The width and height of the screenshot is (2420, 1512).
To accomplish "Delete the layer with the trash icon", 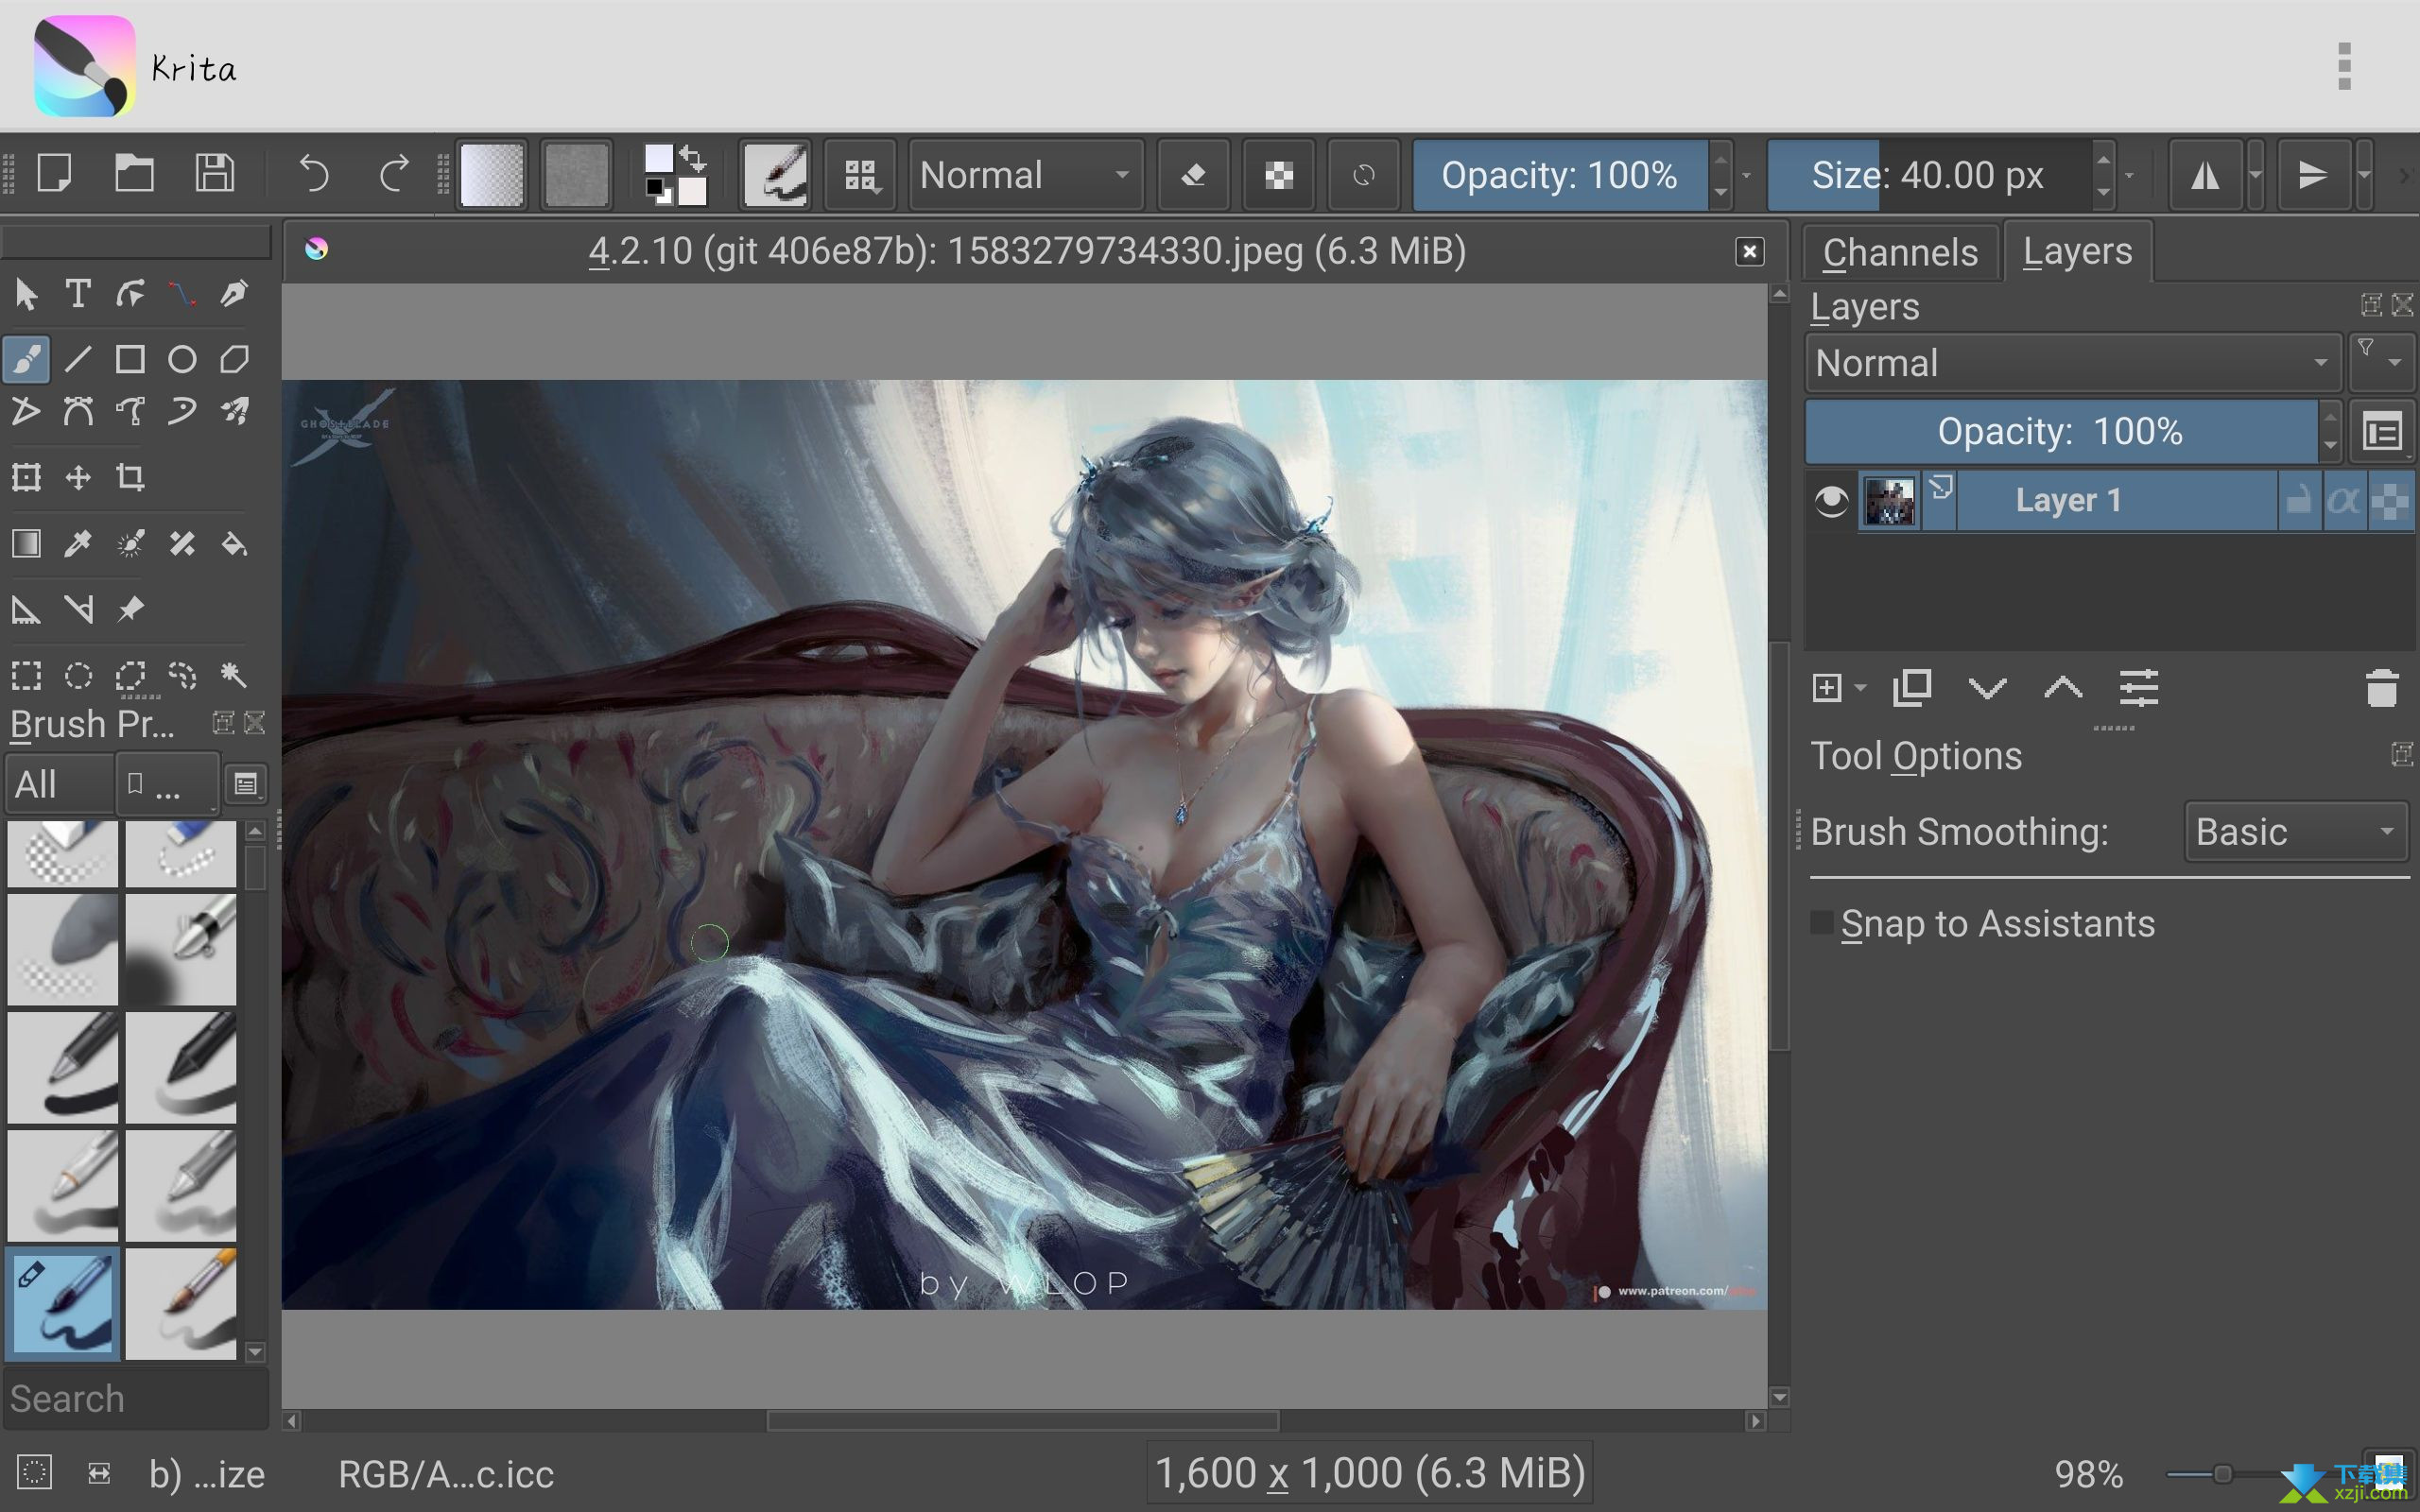I will [x=2382, y=688].
